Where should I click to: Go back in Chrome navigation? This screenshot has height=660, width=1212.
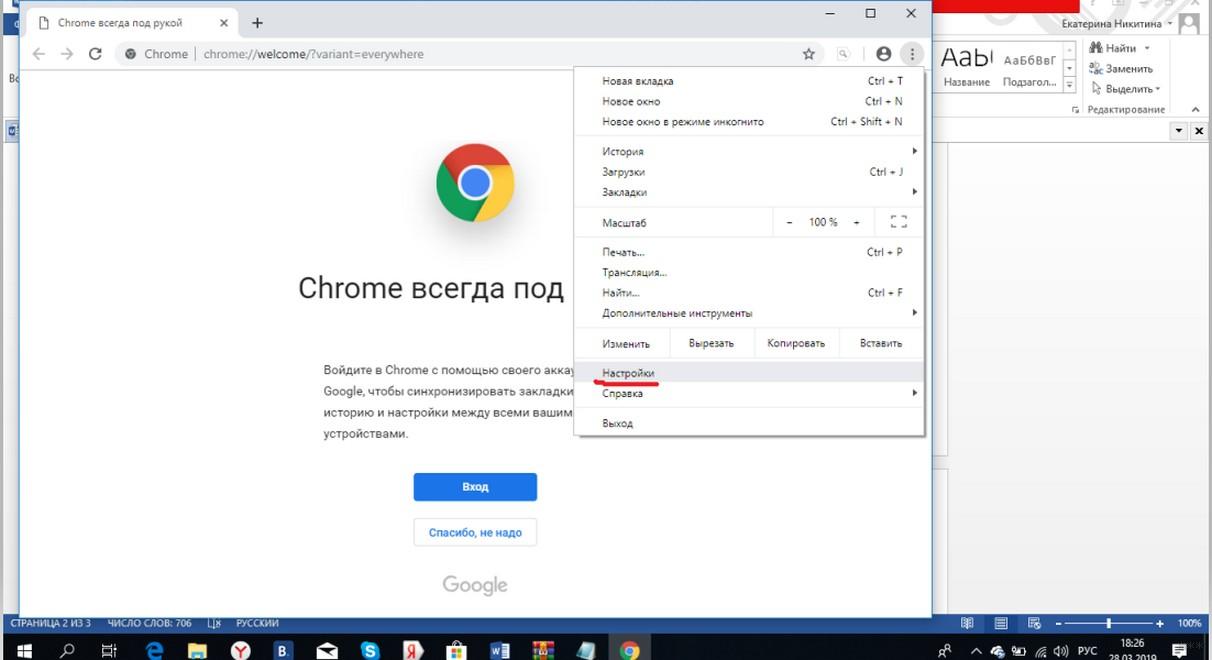(x=39, y=54)
